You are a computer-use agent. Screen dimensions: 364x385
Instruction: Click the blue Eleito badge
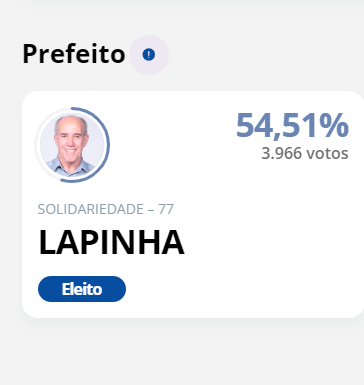click(x=82, y=289)
